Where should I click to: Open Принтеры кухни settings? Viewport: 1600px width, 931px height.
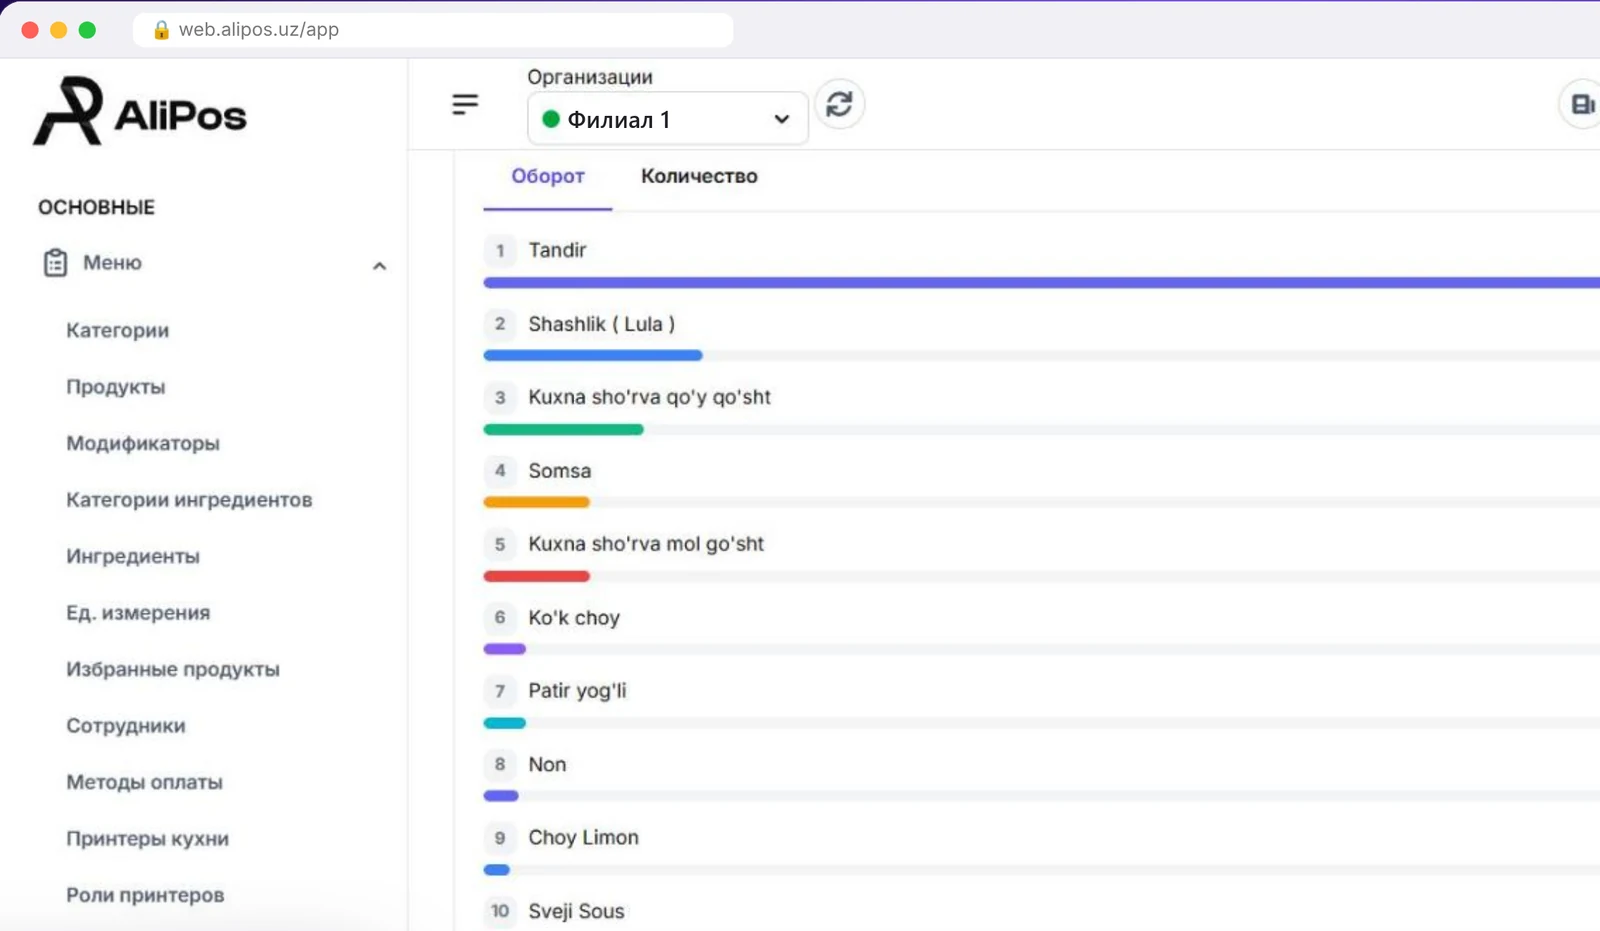tap(148, 839)
